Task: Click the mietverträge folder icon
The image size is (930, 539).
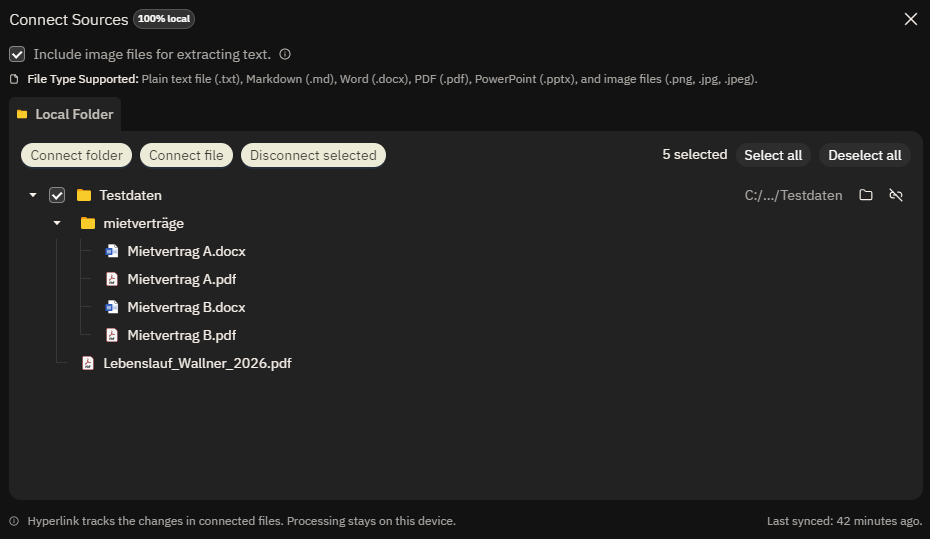Action: point(88,223)
